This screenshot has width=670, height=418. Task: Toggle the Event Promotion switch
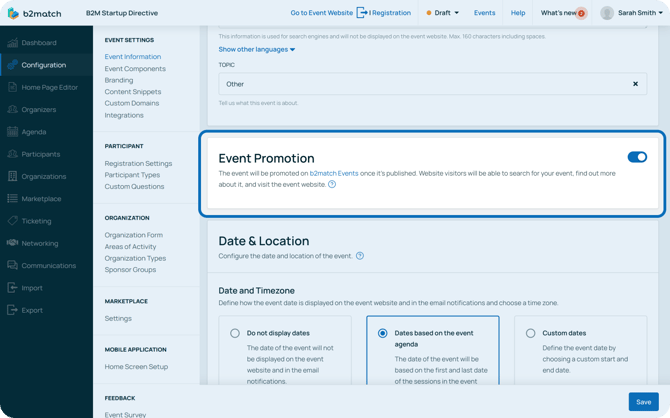click(637, 157)
